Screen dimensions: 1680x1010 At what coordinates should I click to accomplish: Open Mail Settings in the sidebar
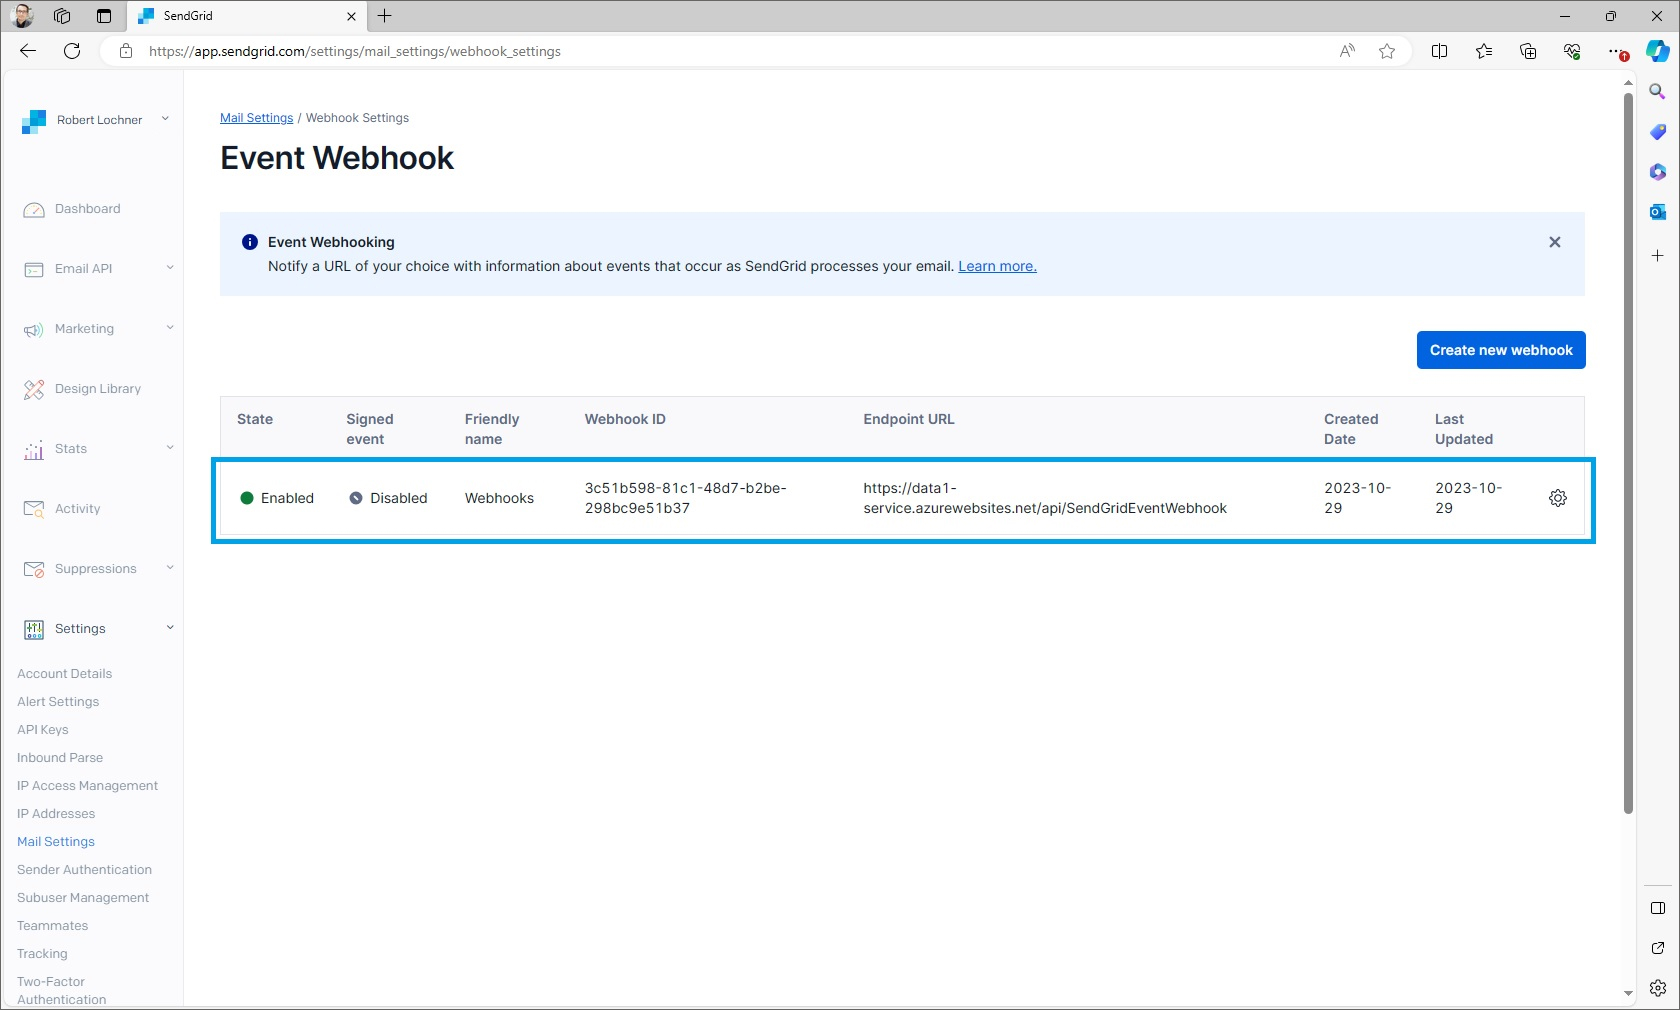point(56,842)
